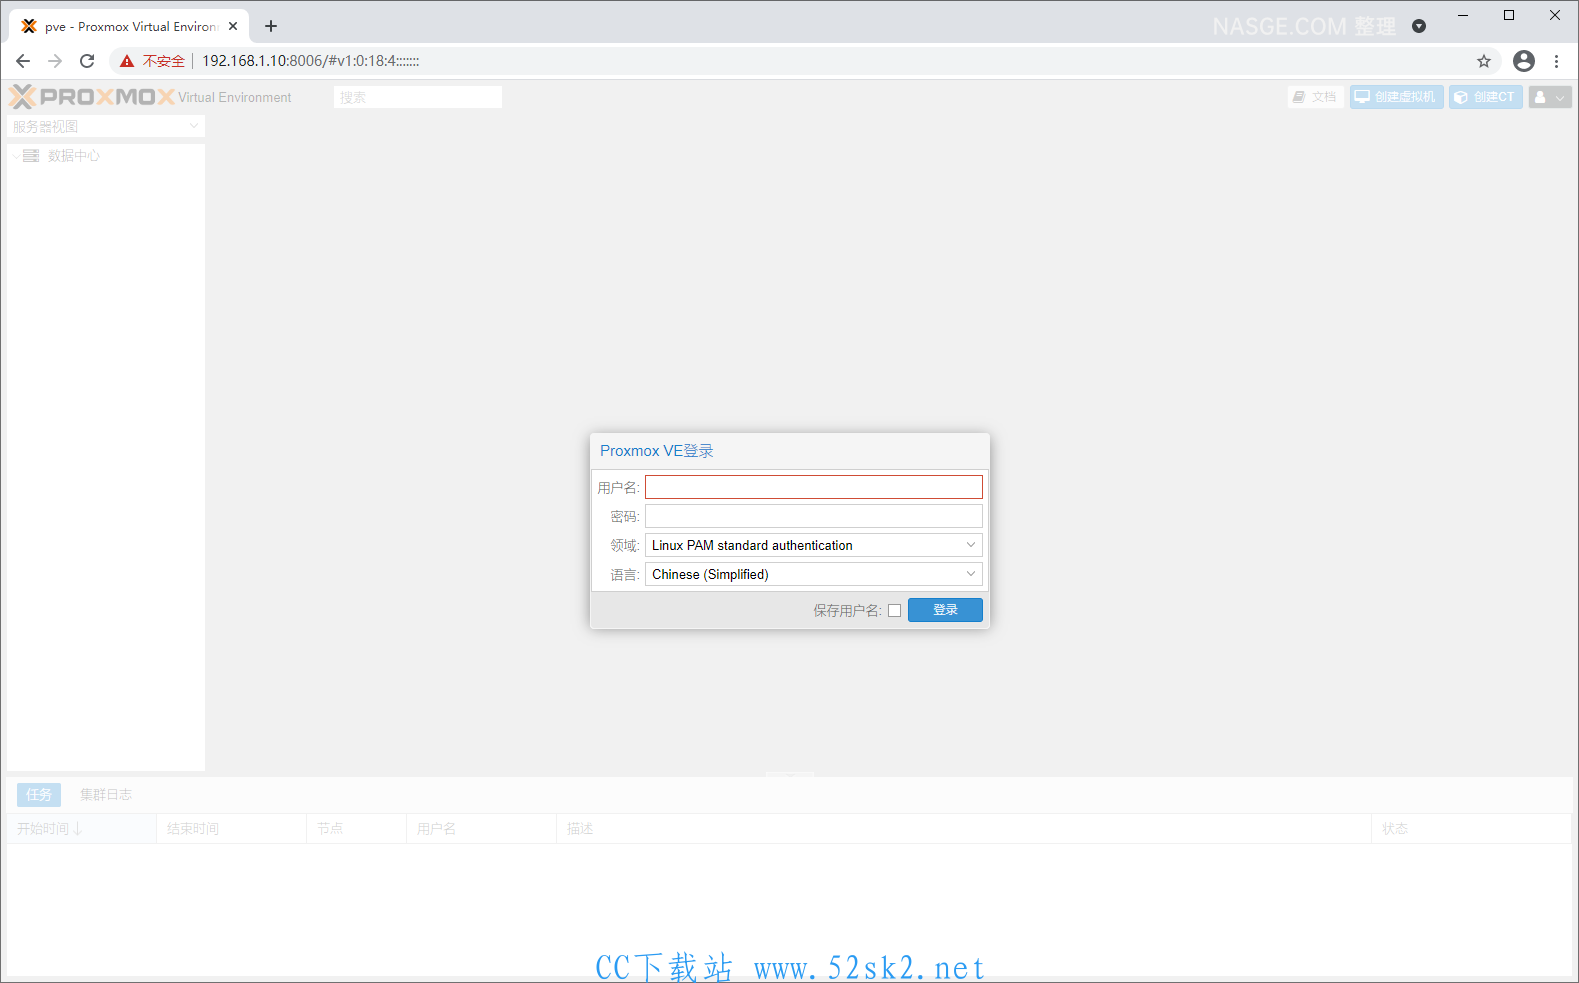Open the realm dropdown Linux PAM
This screenshot has height=983, width=1579.
pyautogui.click(x=813, y=545)
